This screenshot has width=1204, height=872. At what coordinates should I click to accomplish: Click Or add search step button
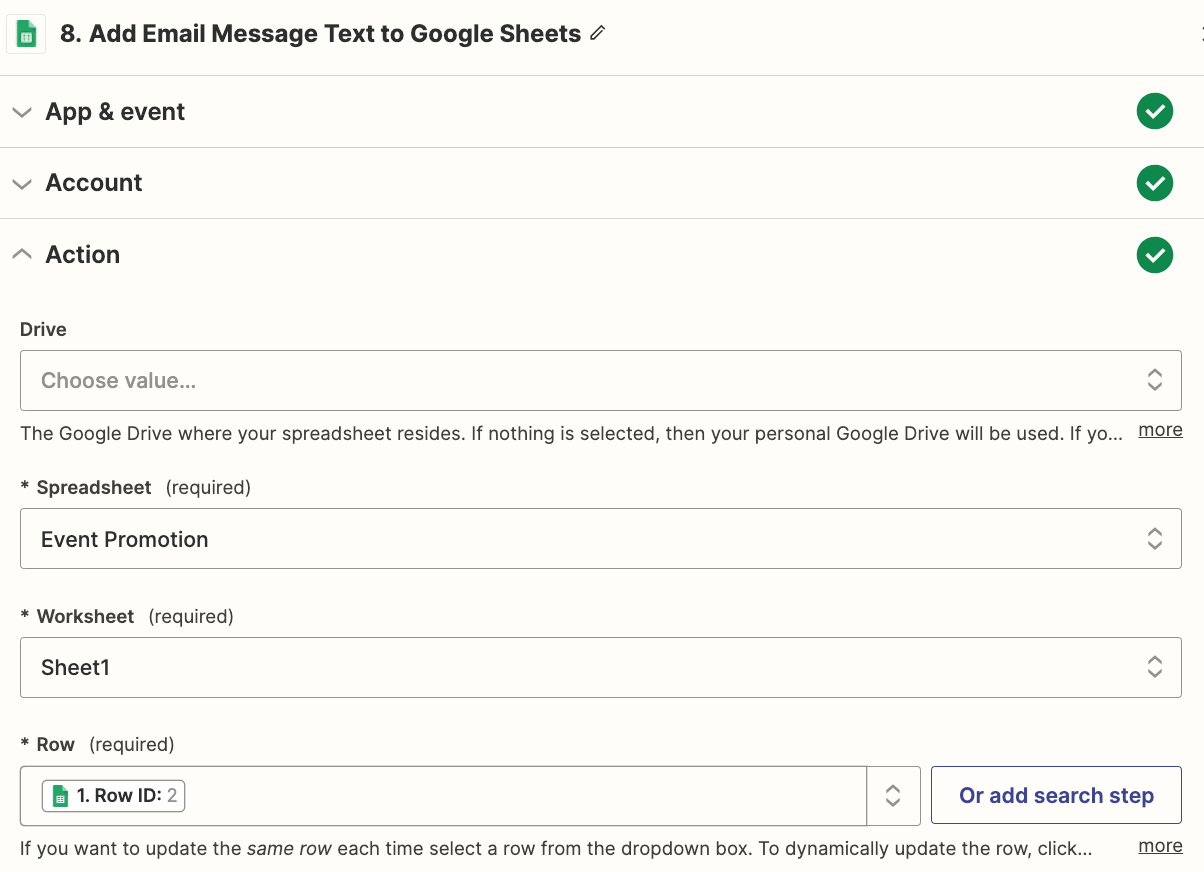point(1056,796)
